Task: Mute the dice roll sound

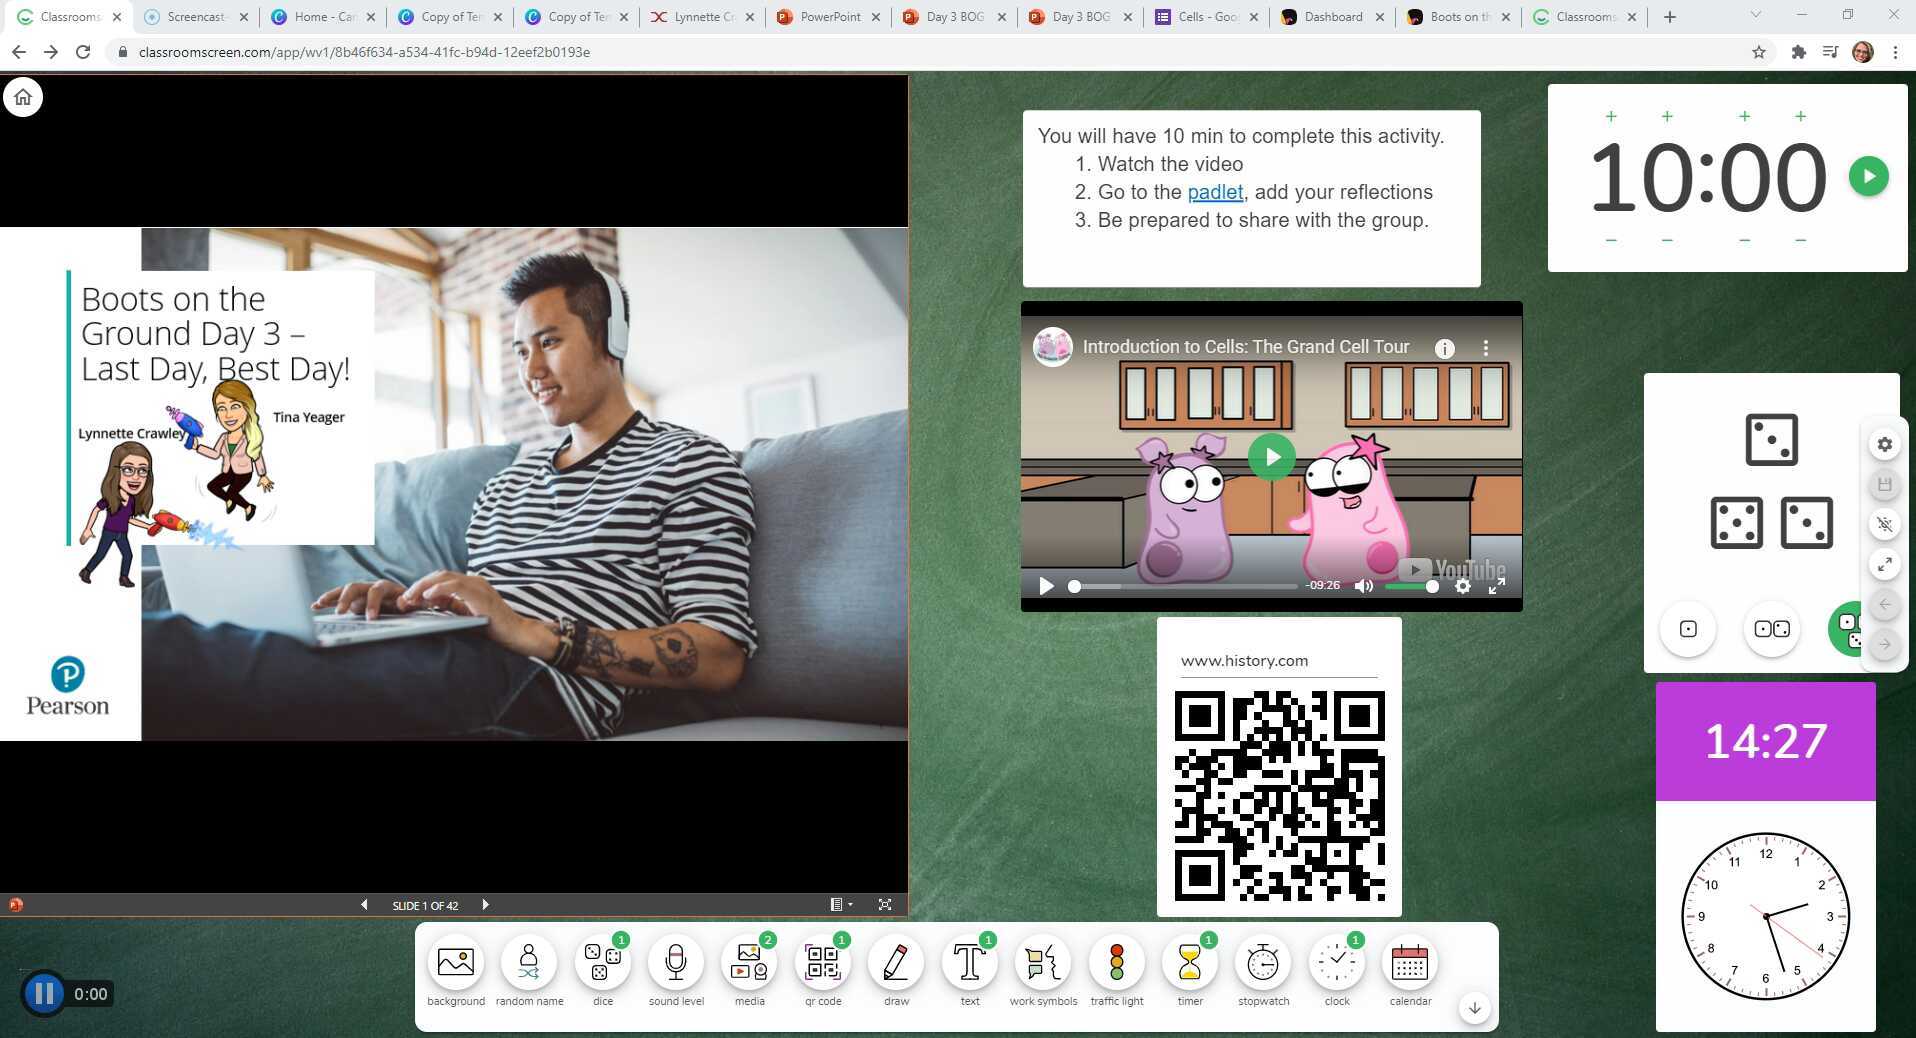Action: click(1884, 525)
